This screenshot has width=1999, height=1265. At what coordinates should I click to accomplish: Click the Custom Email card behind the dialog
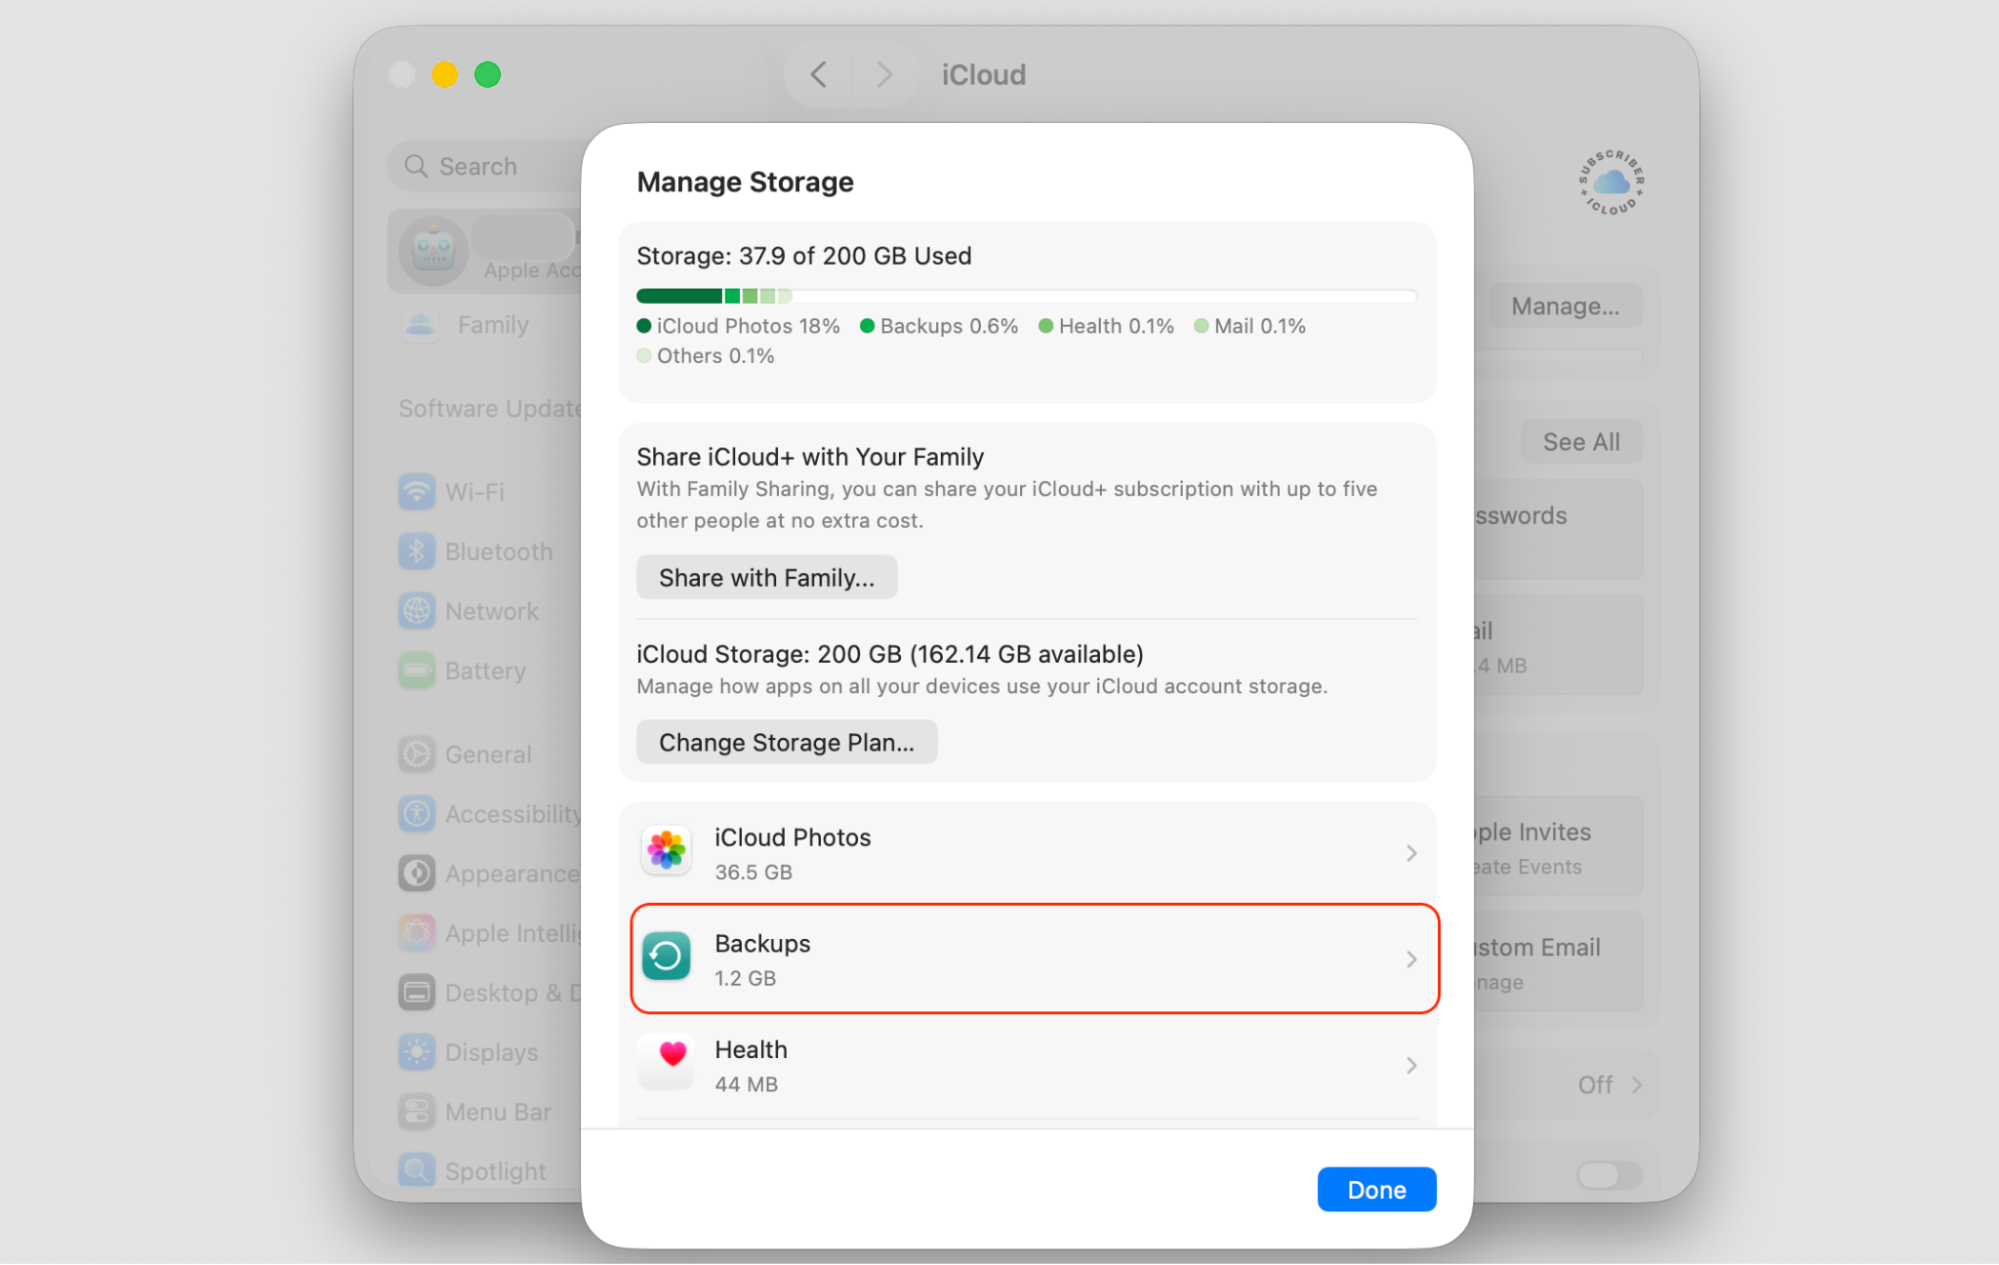pos(1558,962)
